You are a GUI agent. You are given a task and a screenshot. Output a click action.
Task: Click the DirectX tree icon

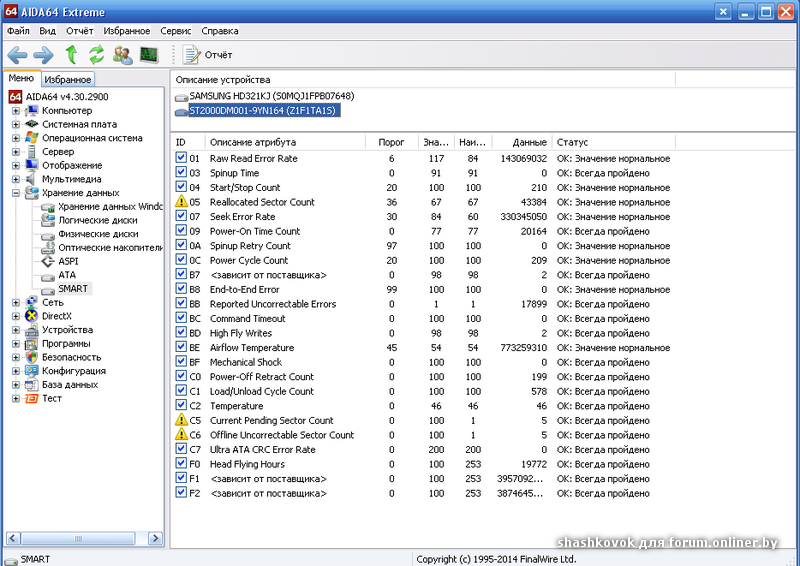pyautogui.click(x=32, y=316)
